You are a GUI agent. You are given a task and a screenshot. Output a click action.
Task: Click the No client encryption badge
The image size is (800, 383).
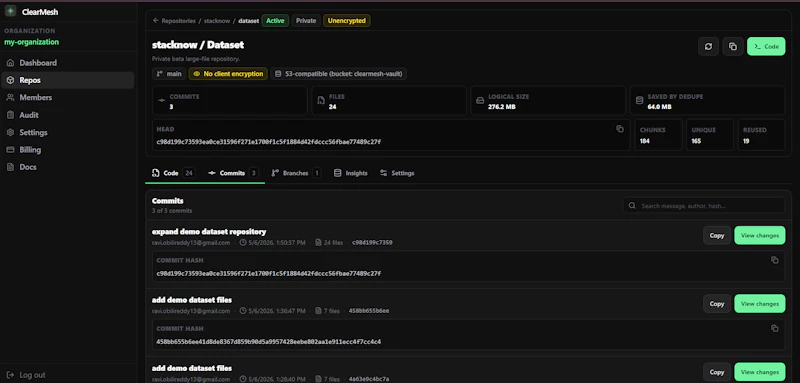229,74
